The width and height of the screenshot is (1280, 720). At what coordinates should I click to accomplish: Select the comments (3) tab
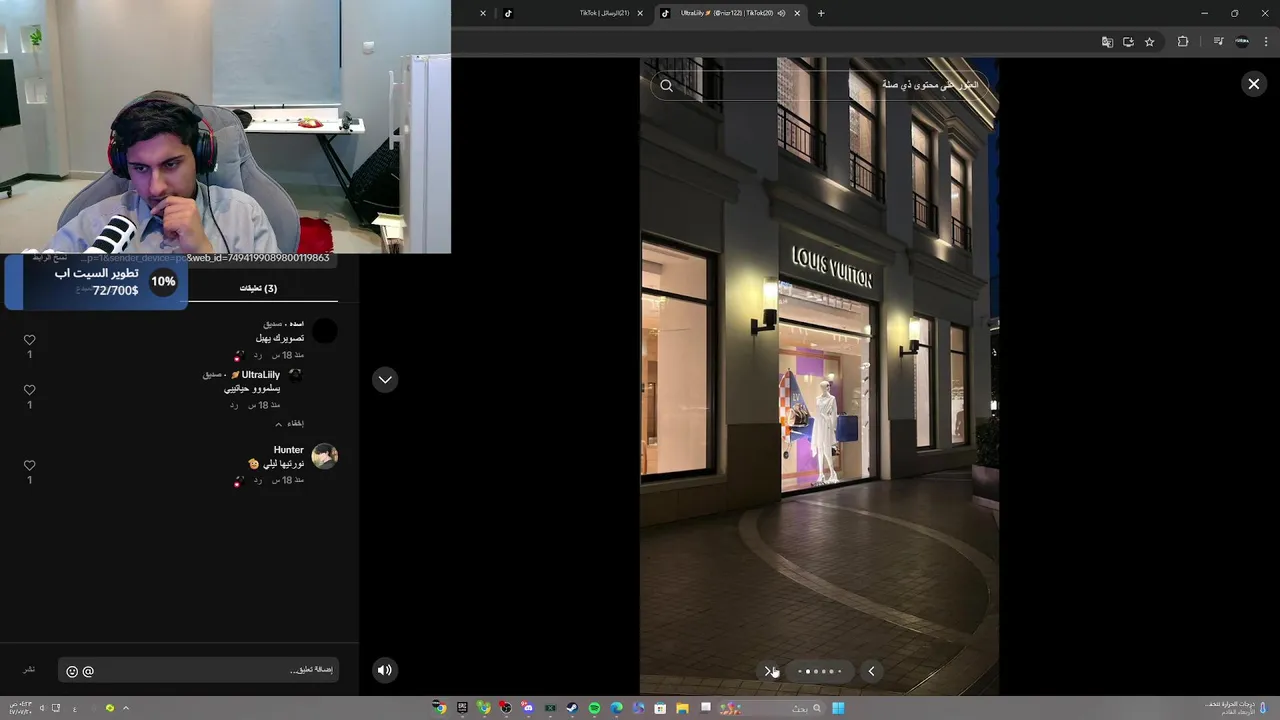[258, 288]
